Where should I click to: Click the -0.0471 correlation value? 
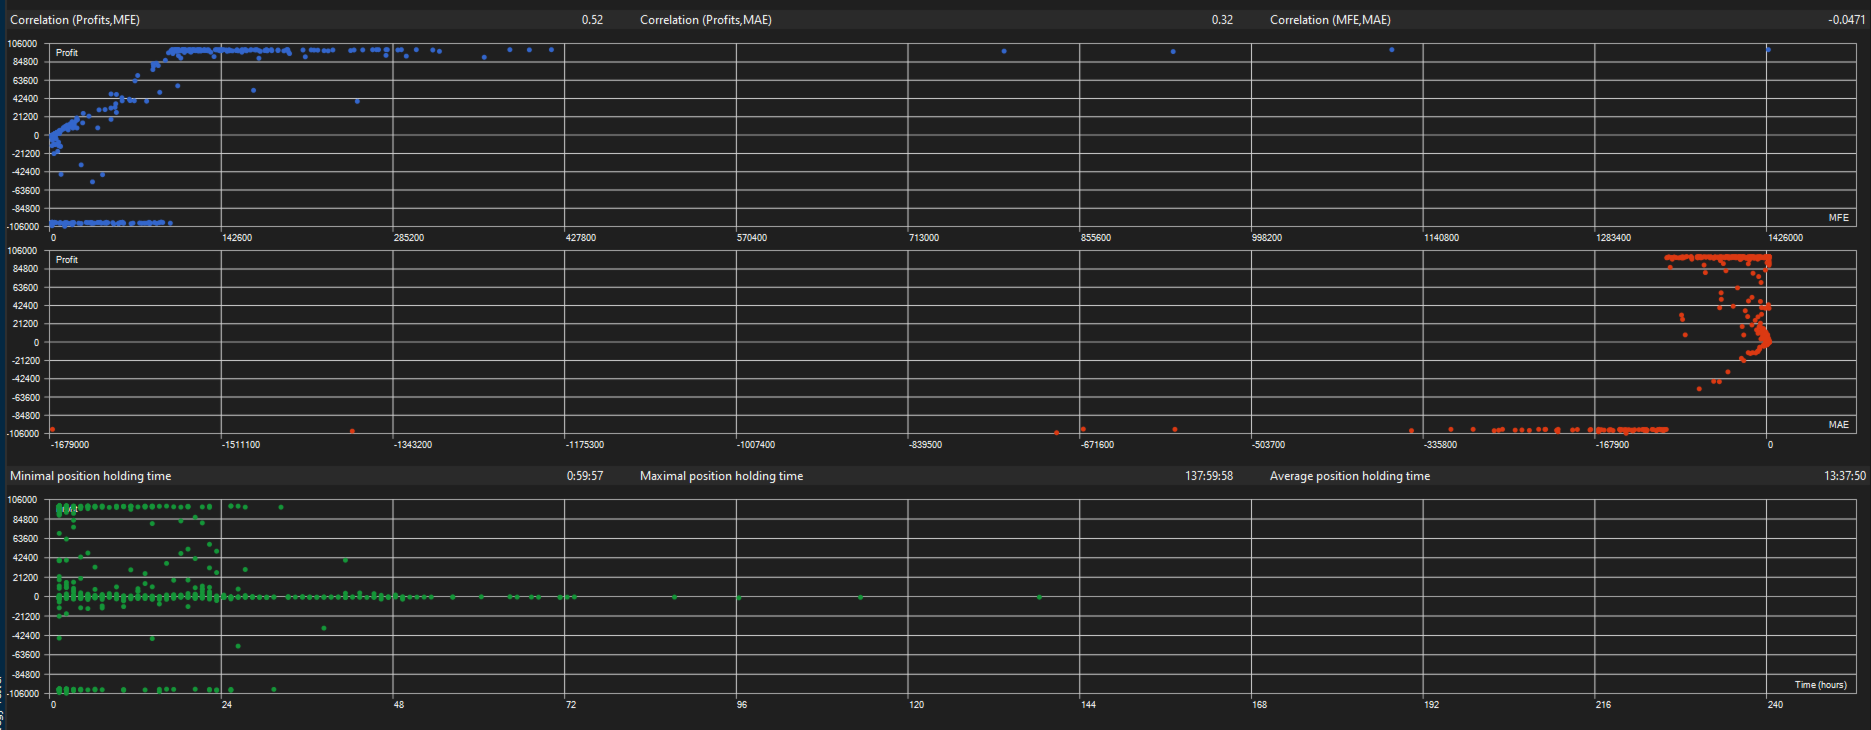click(1846, 20)
